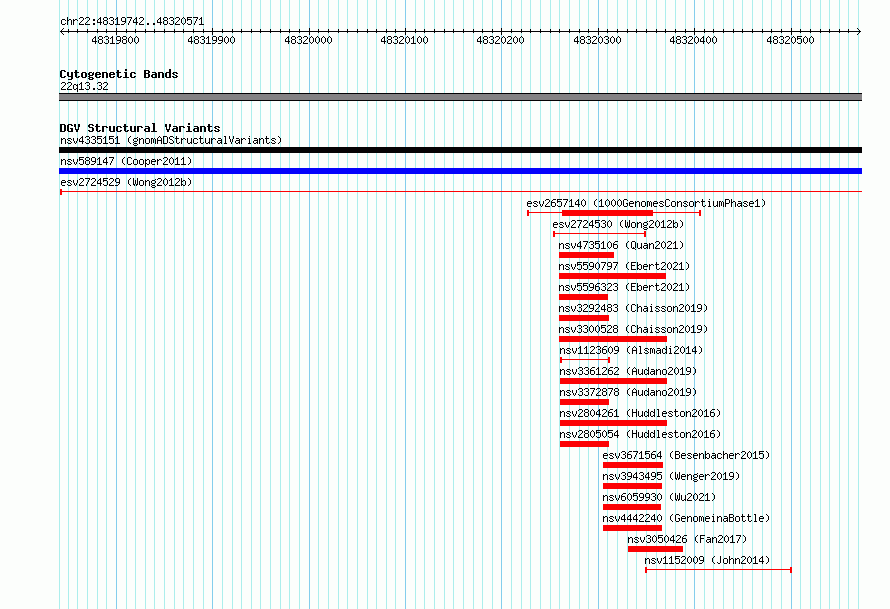Click ruler position 48320000
890x609 pixels.
(308, 40)
